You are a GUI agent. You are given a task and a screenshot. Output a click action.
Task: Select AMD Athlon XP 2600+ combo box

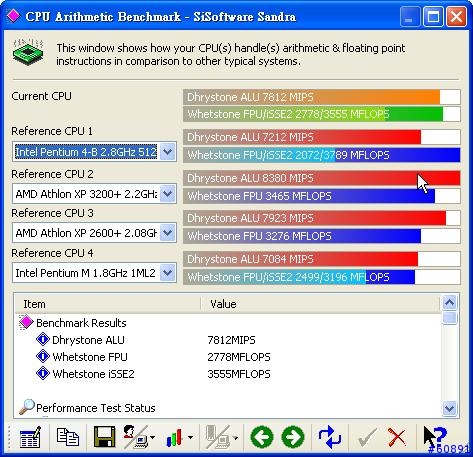pyautogui.click(x=94, y=233)
